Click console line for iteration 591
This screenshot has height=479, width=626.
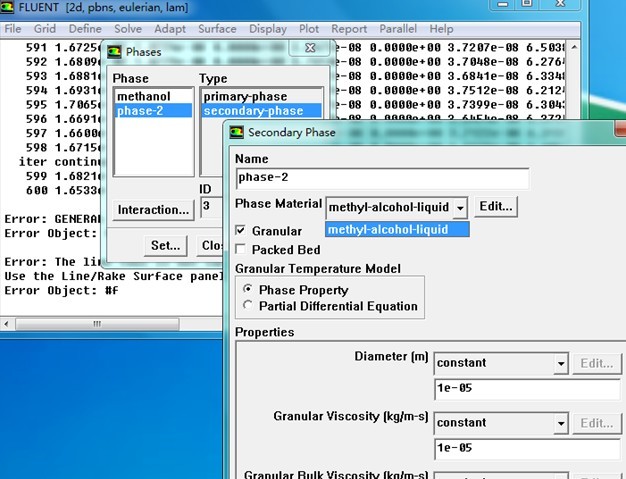pos(63,48)
